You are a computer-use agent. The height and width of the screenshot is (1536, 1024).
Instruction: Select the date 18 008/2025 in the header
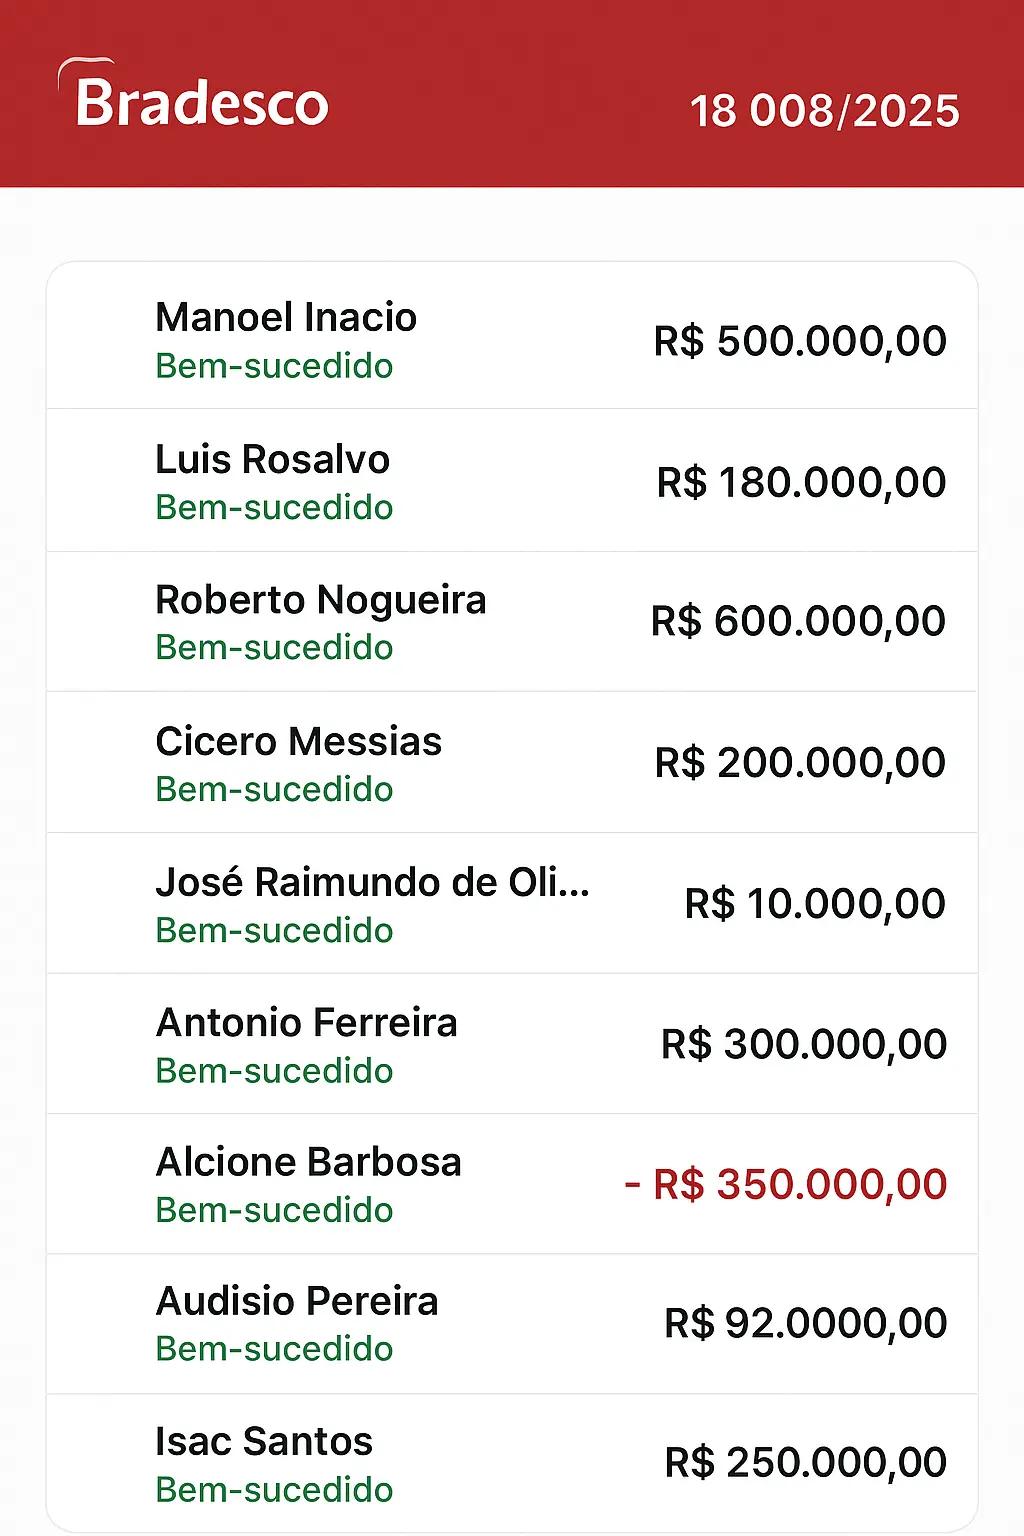click(825, 110)
